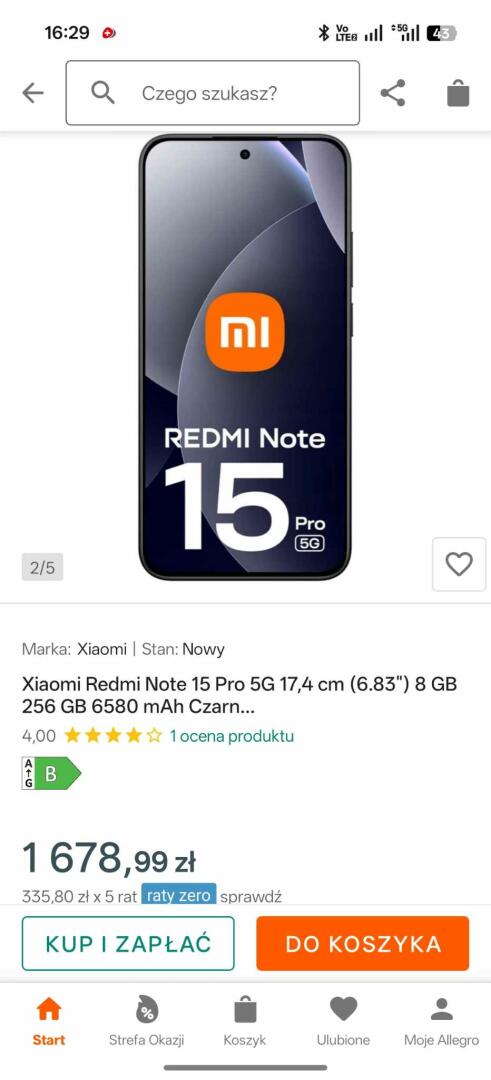This screenshot has width=491, height=1080.
Task: Click the DO KOSZYKA button
Action: point(363,943)
